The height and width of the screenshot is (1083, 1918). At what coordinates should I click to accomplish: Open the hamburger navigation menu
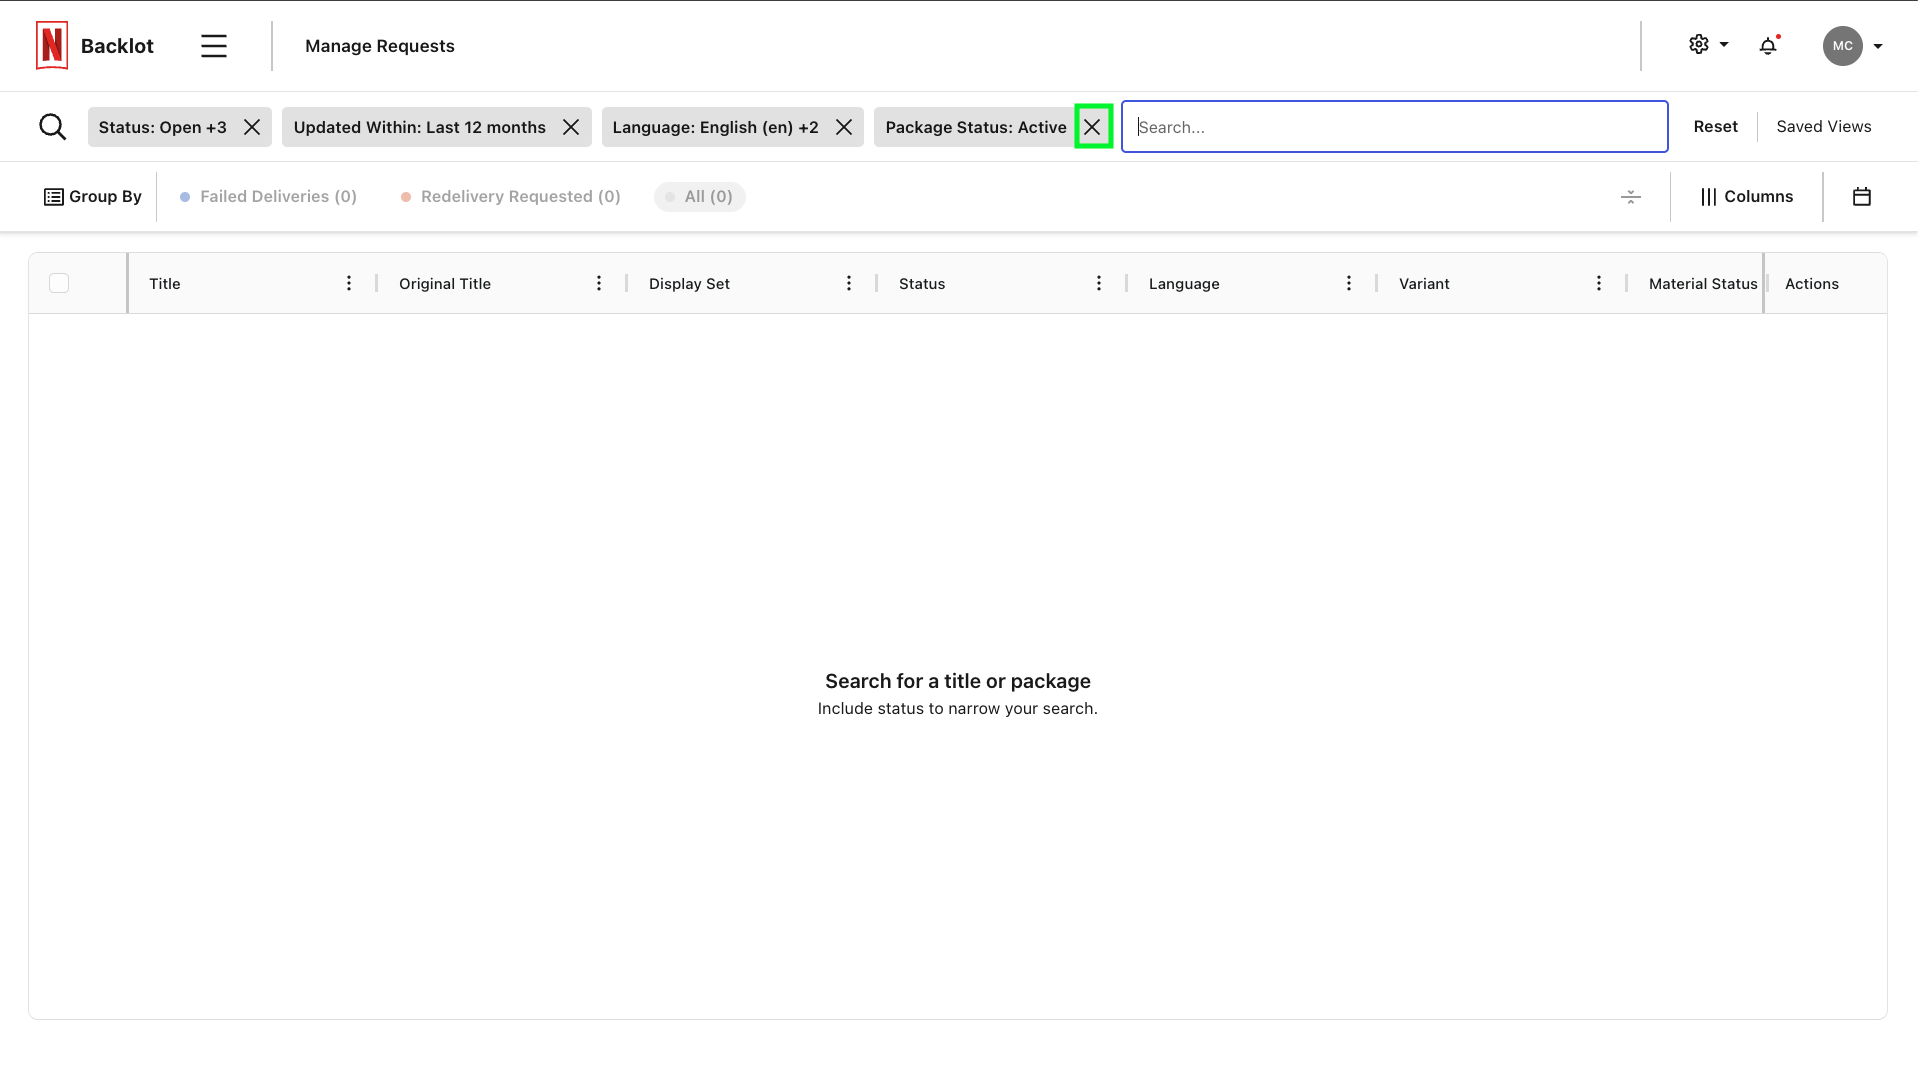click(x=214, y=45)
